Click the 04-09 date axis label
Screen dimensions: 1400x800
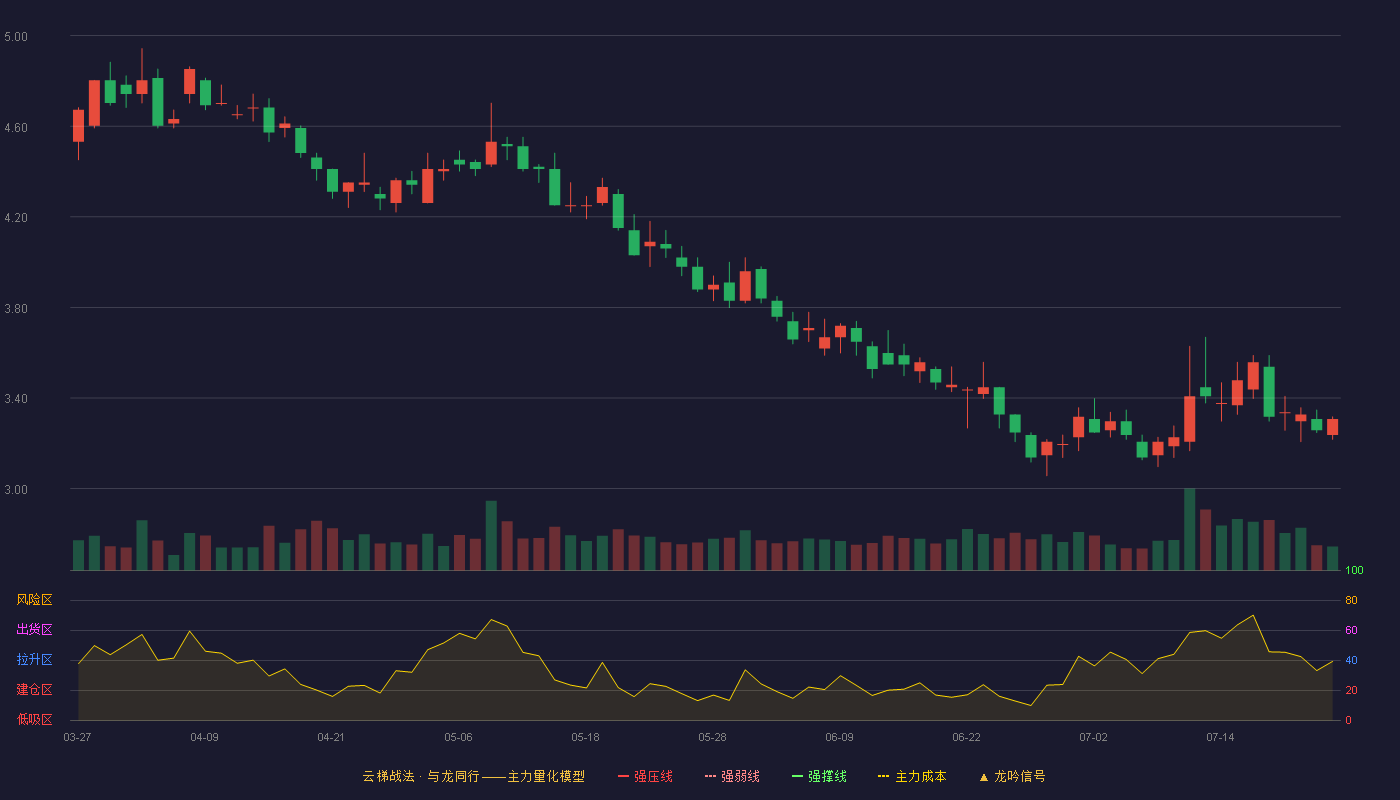[204, 737]
